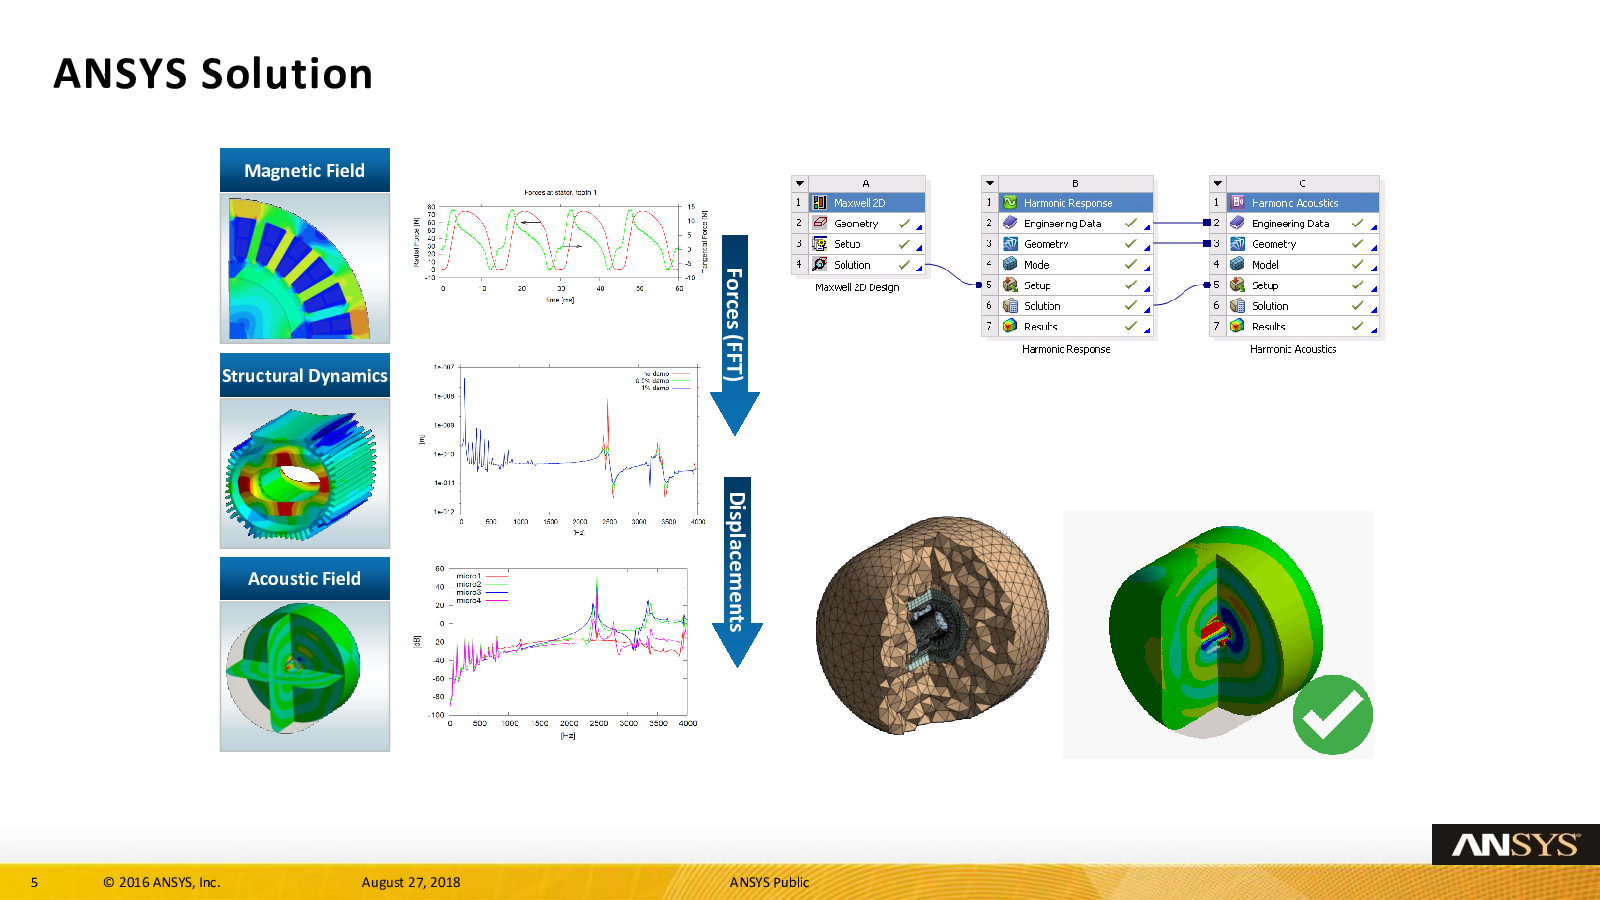Click Results icon in Harmonic Response system

[x=1010, y=326]
